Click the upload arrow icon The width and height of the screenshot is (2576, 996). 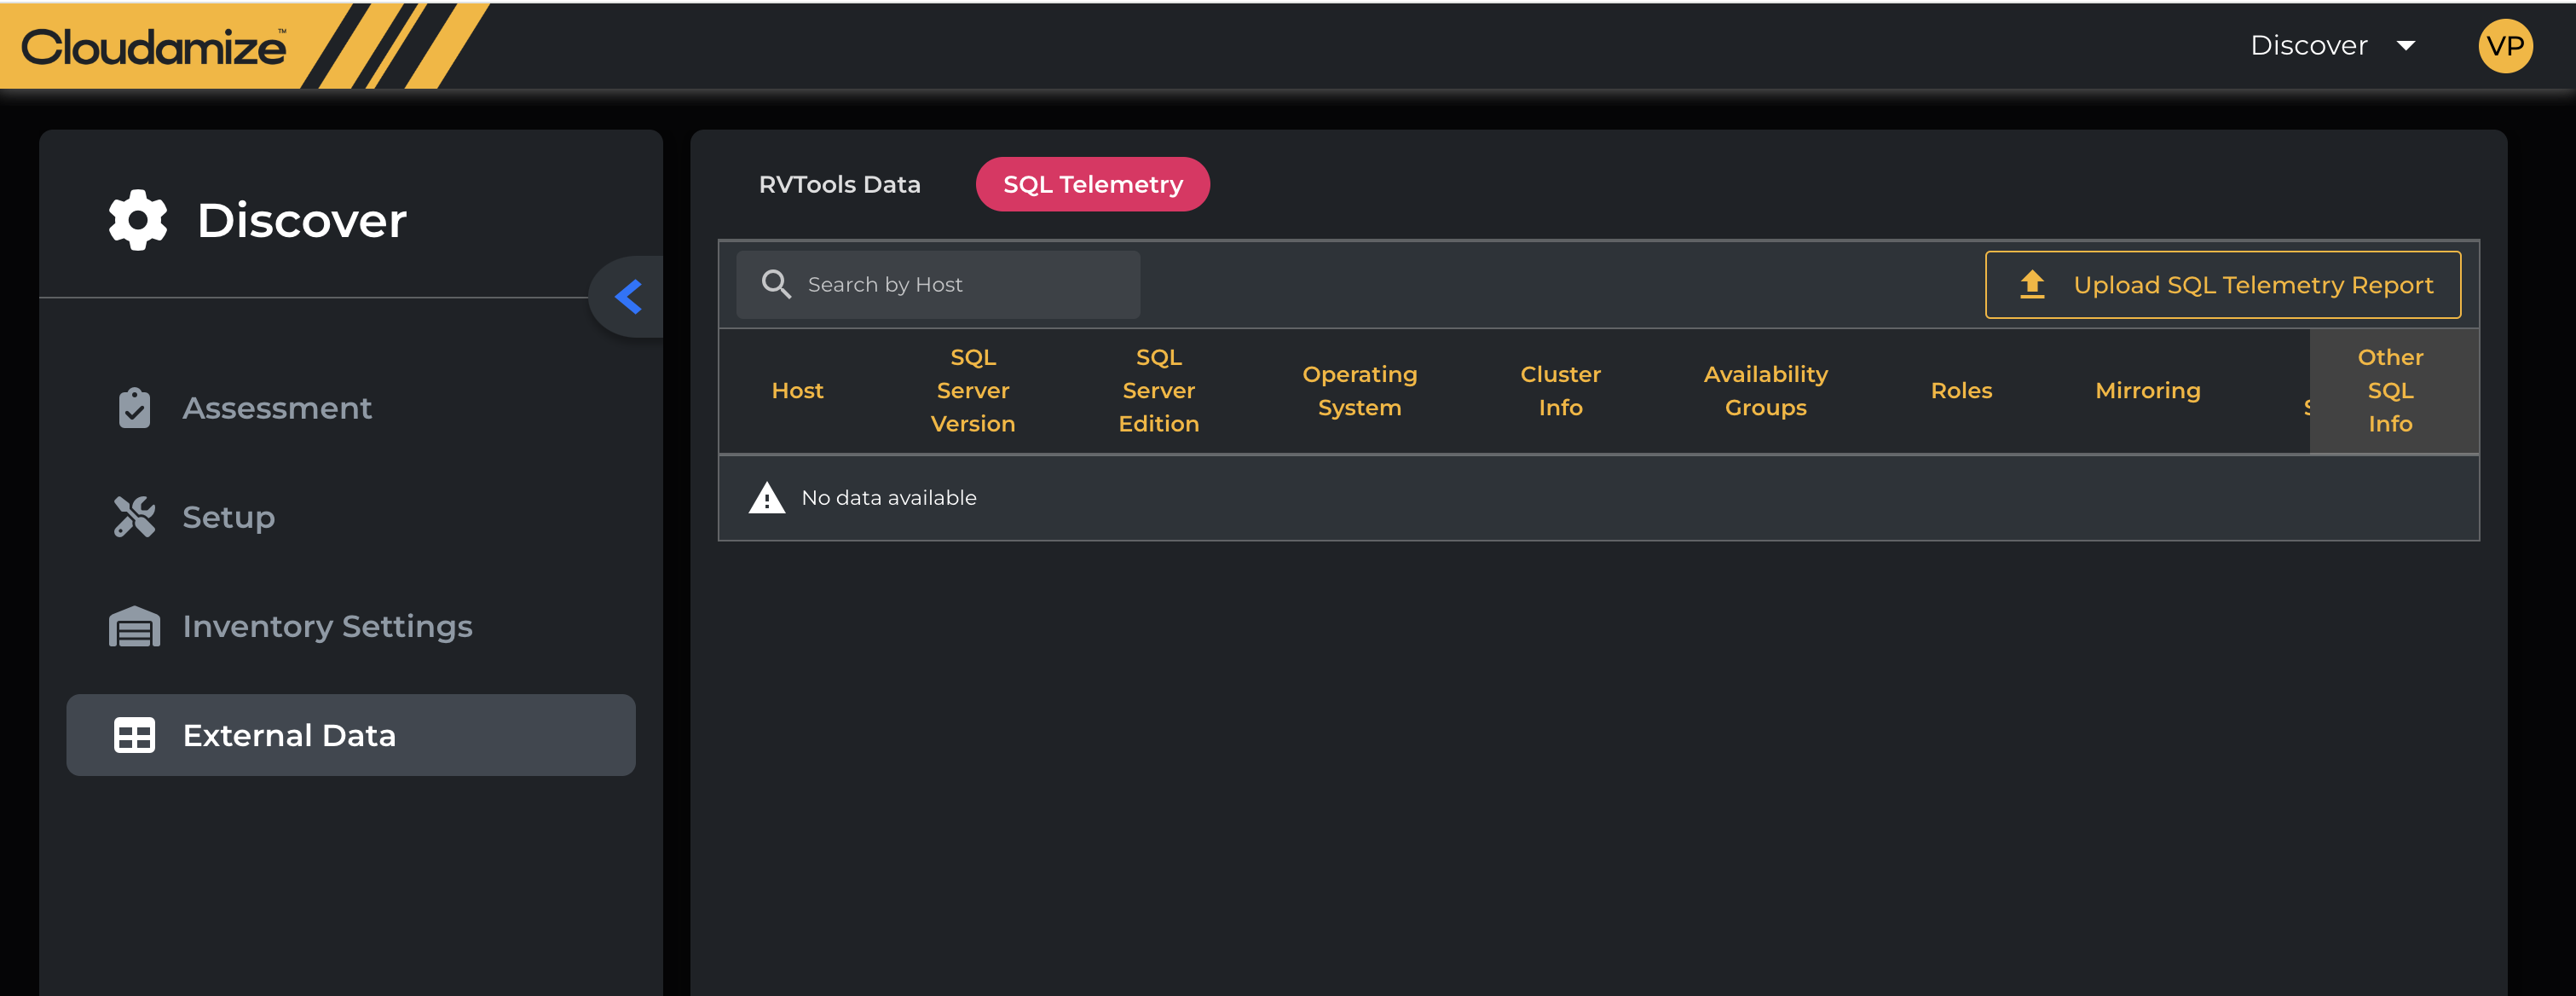2031,285
